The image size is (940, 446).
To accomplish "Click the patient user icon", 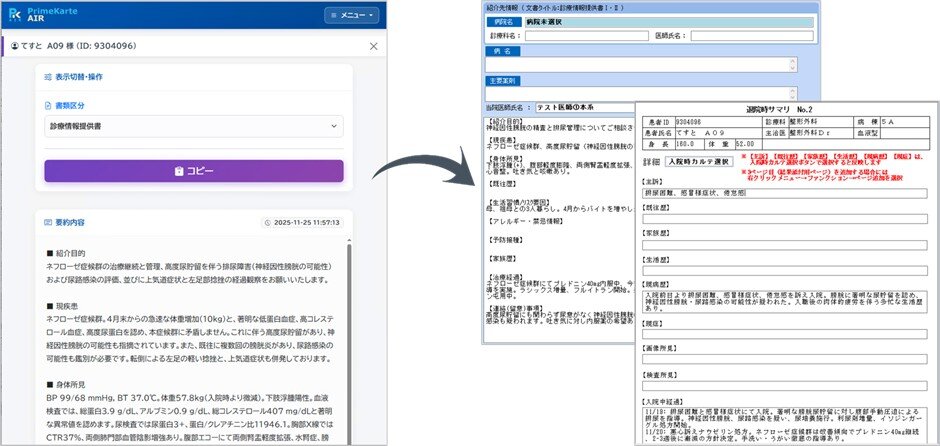I will coord(15,46).
